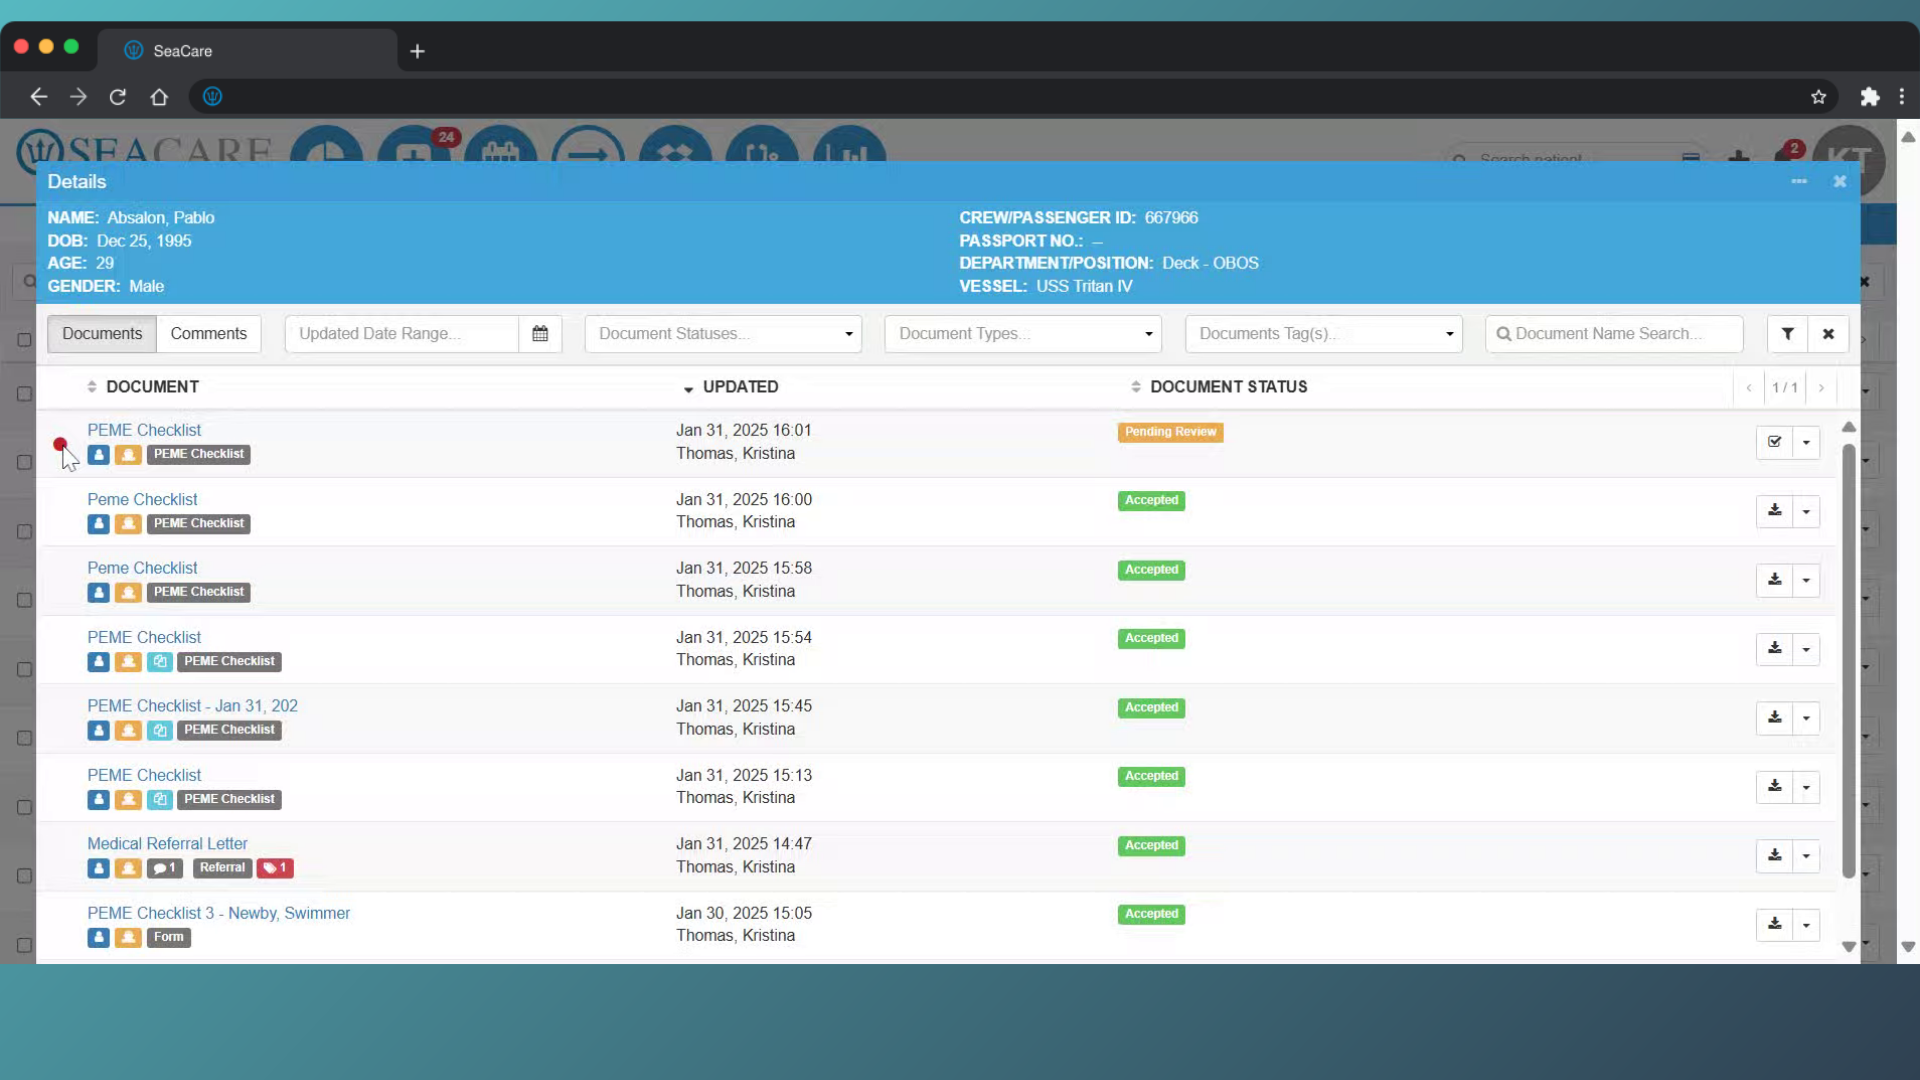Open the Document Types dropdown
The width and height of the screenshot is (1920, 1080).
(1023, 334)
